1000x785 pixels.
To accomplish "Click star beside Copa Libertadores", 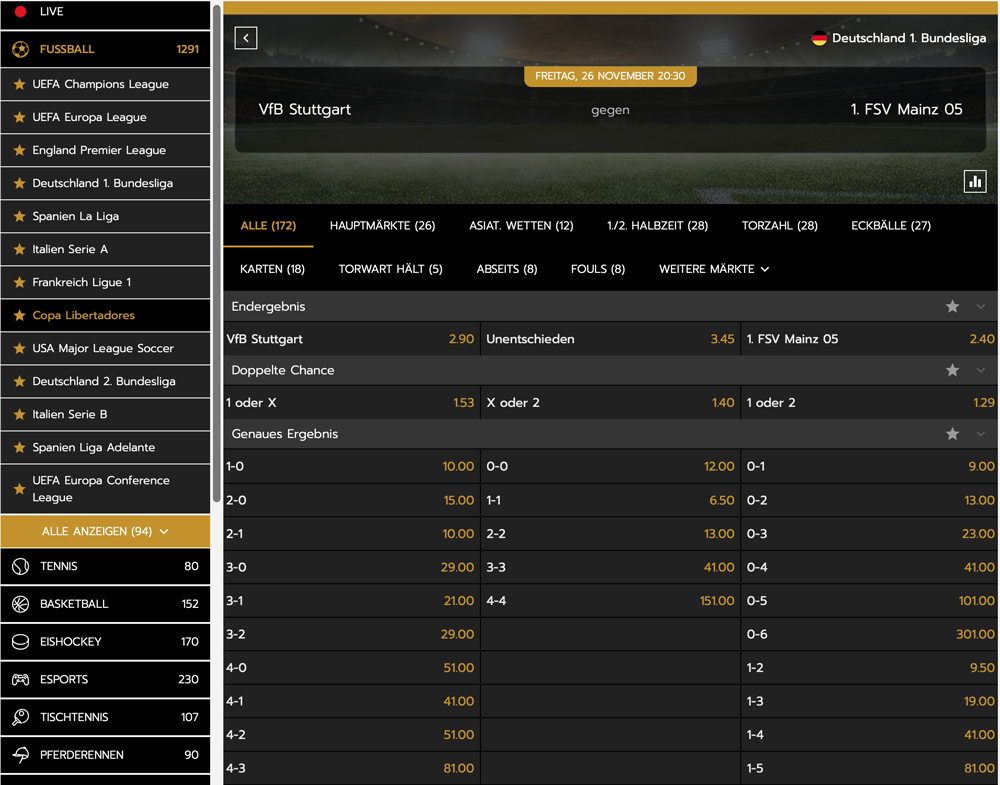I will click(20, 315).
